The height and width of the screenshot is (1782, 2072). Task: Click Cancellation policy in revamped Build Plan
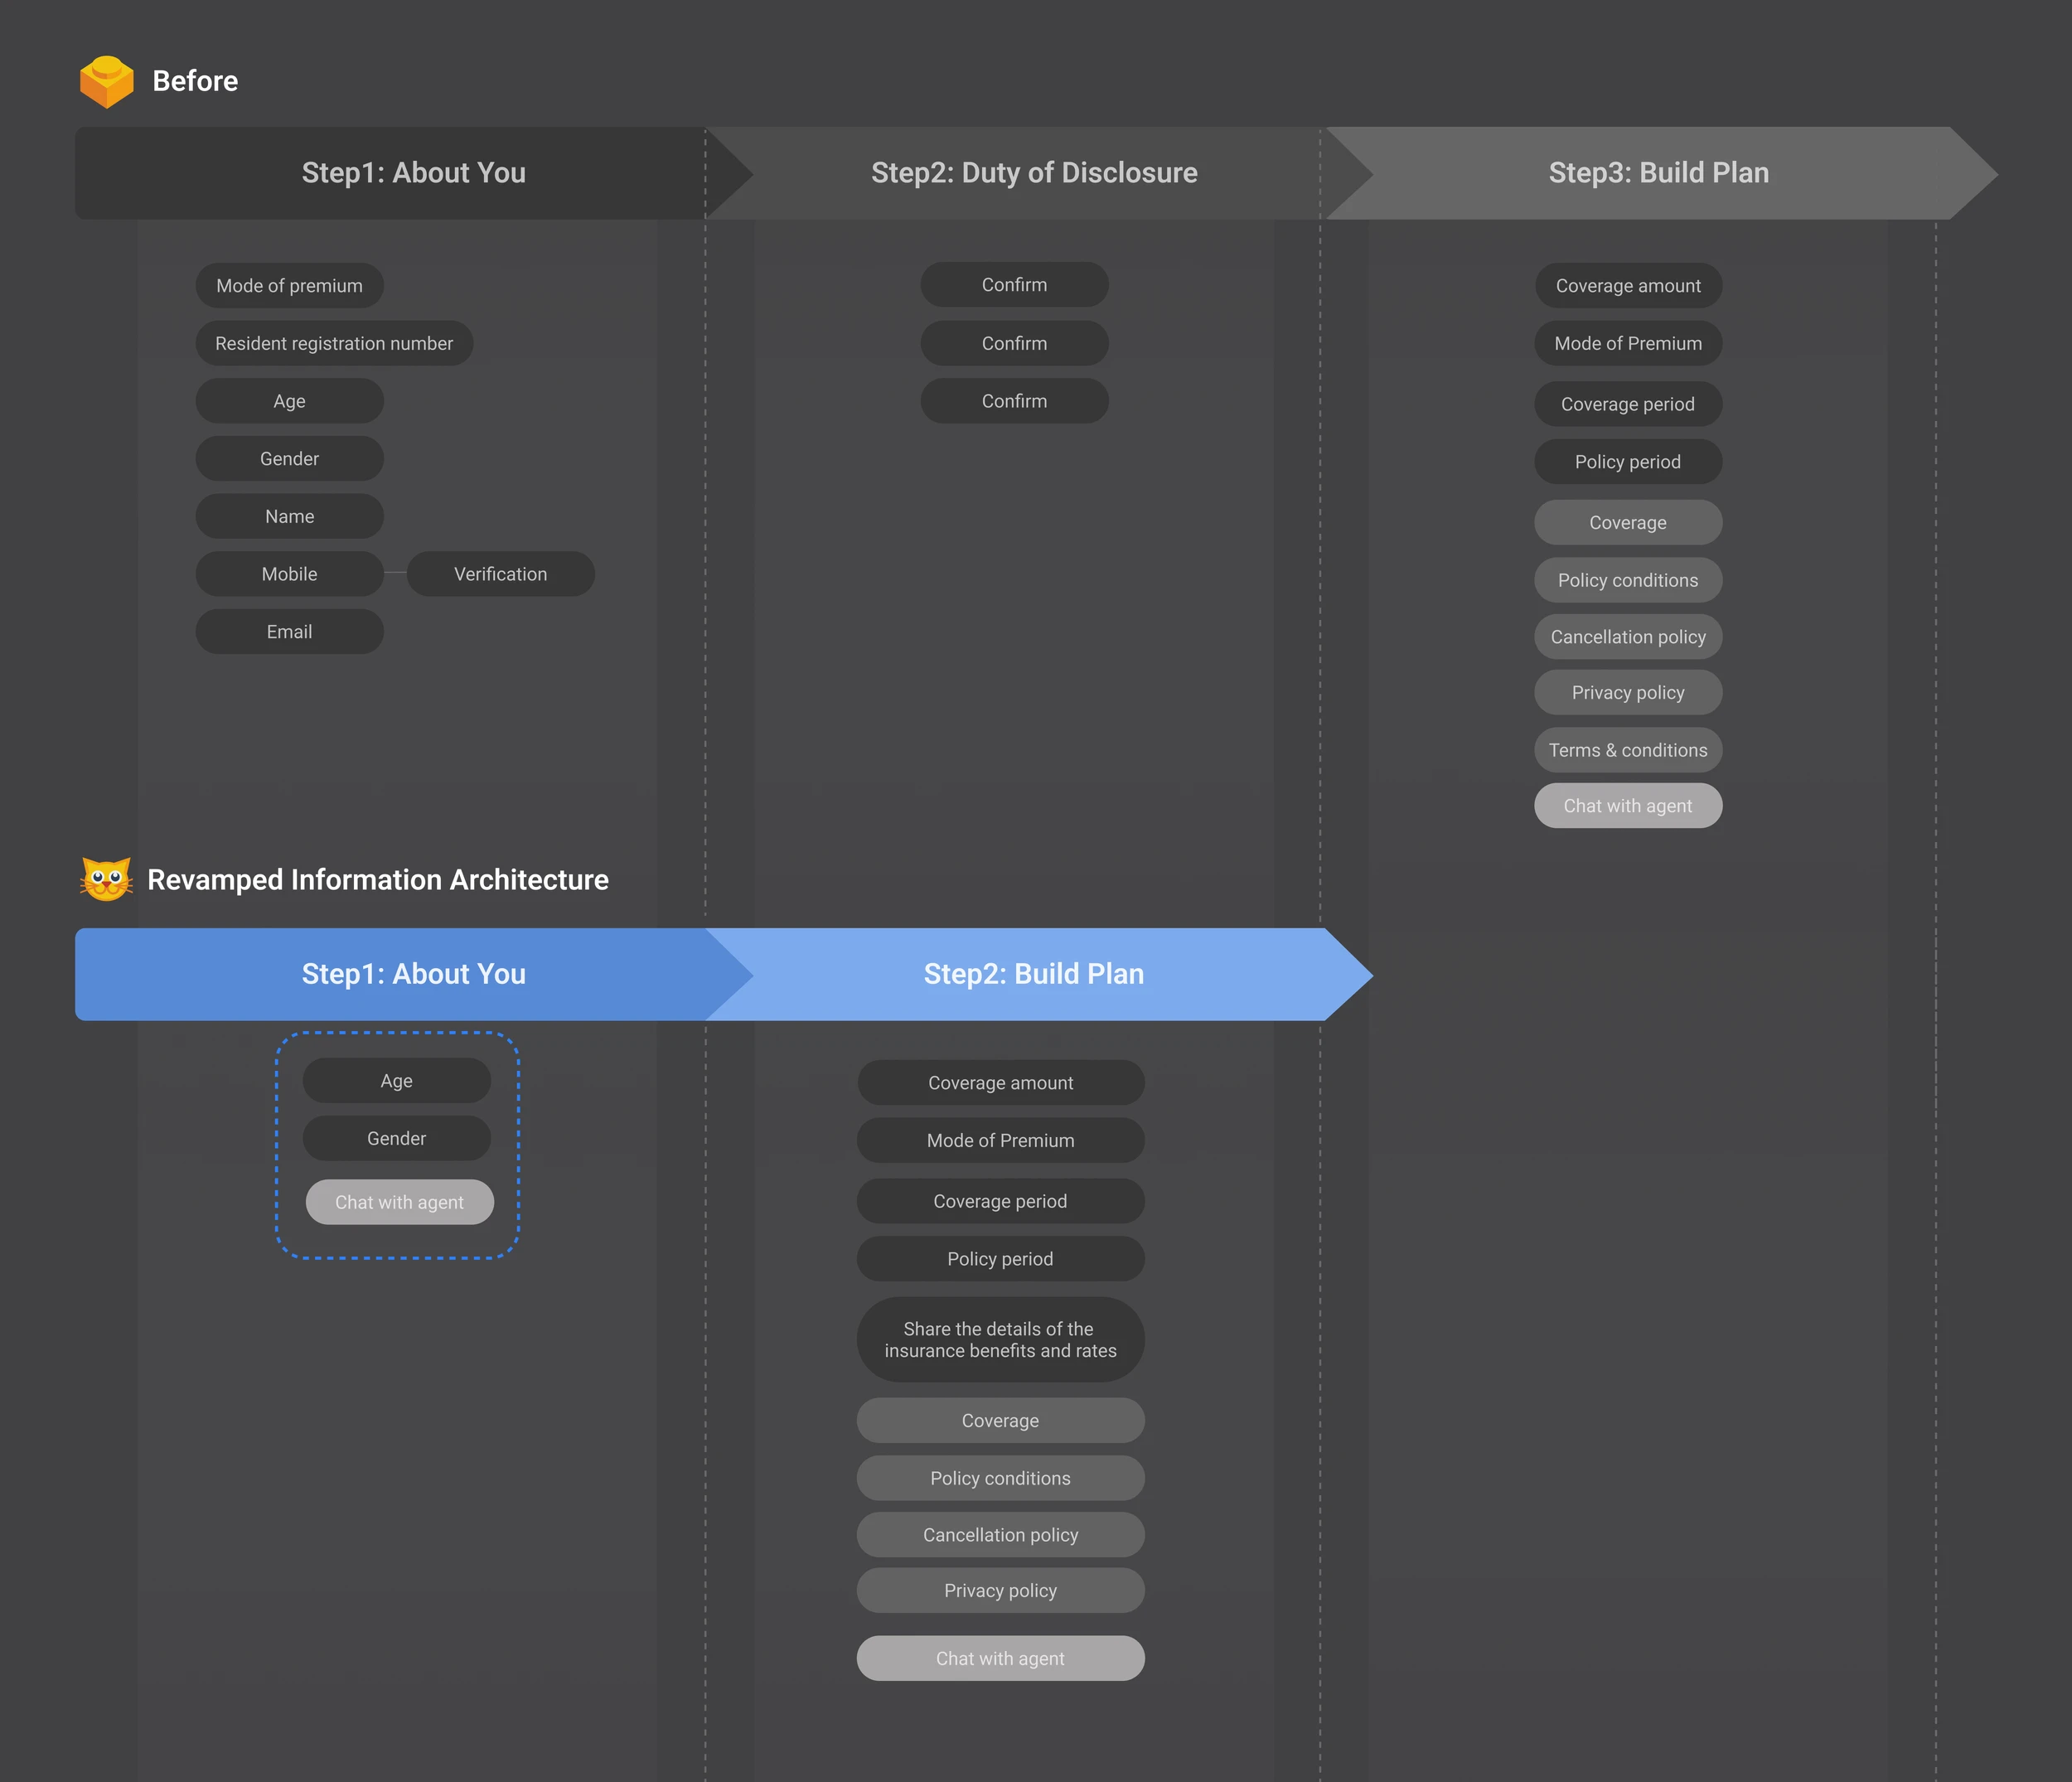[x=1000, y=1535]
